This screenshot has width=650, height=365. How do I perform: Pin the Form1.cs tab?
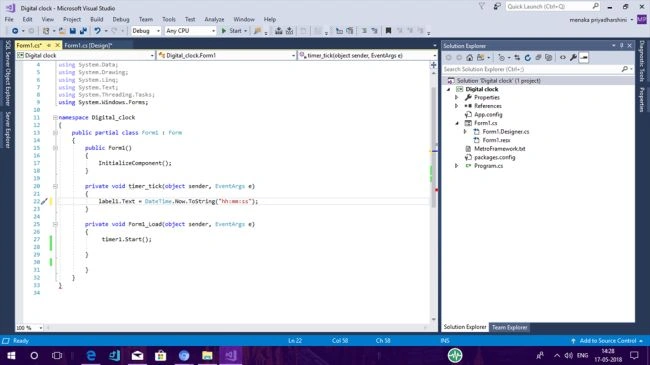(x=49, y=45)
